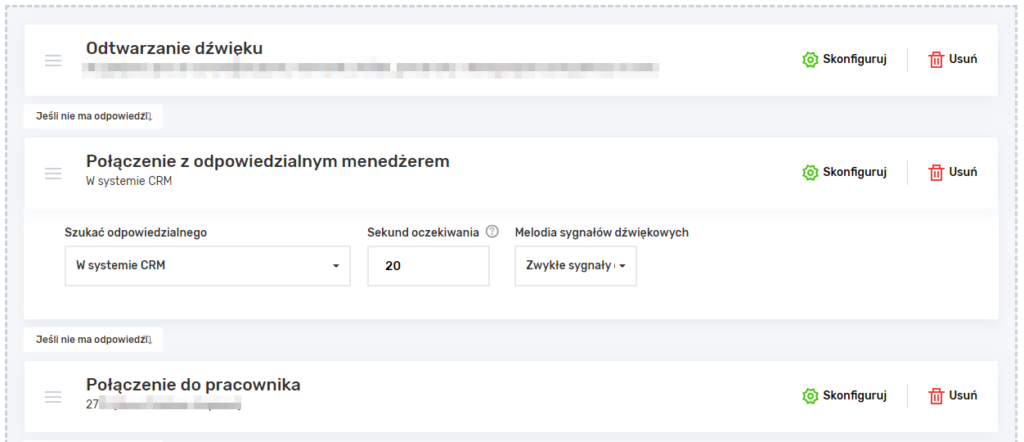Click trash icon in Połączenie do pracownika row

tap(936, 396)
